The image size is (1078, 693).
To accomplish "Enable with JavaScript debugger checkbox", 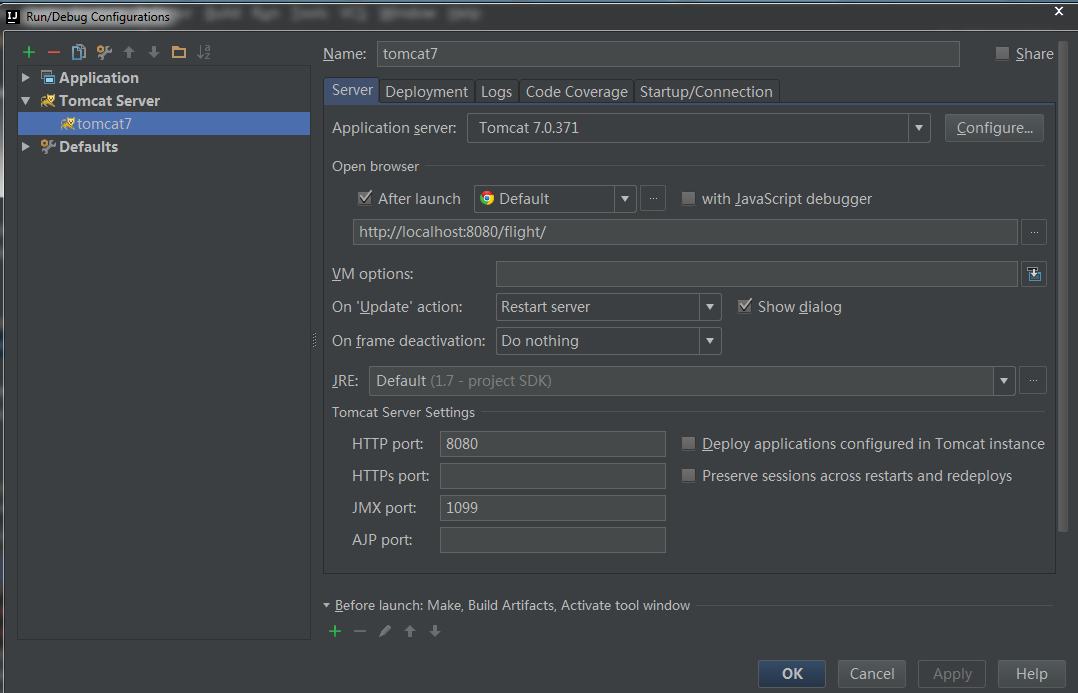I will 688,199.
